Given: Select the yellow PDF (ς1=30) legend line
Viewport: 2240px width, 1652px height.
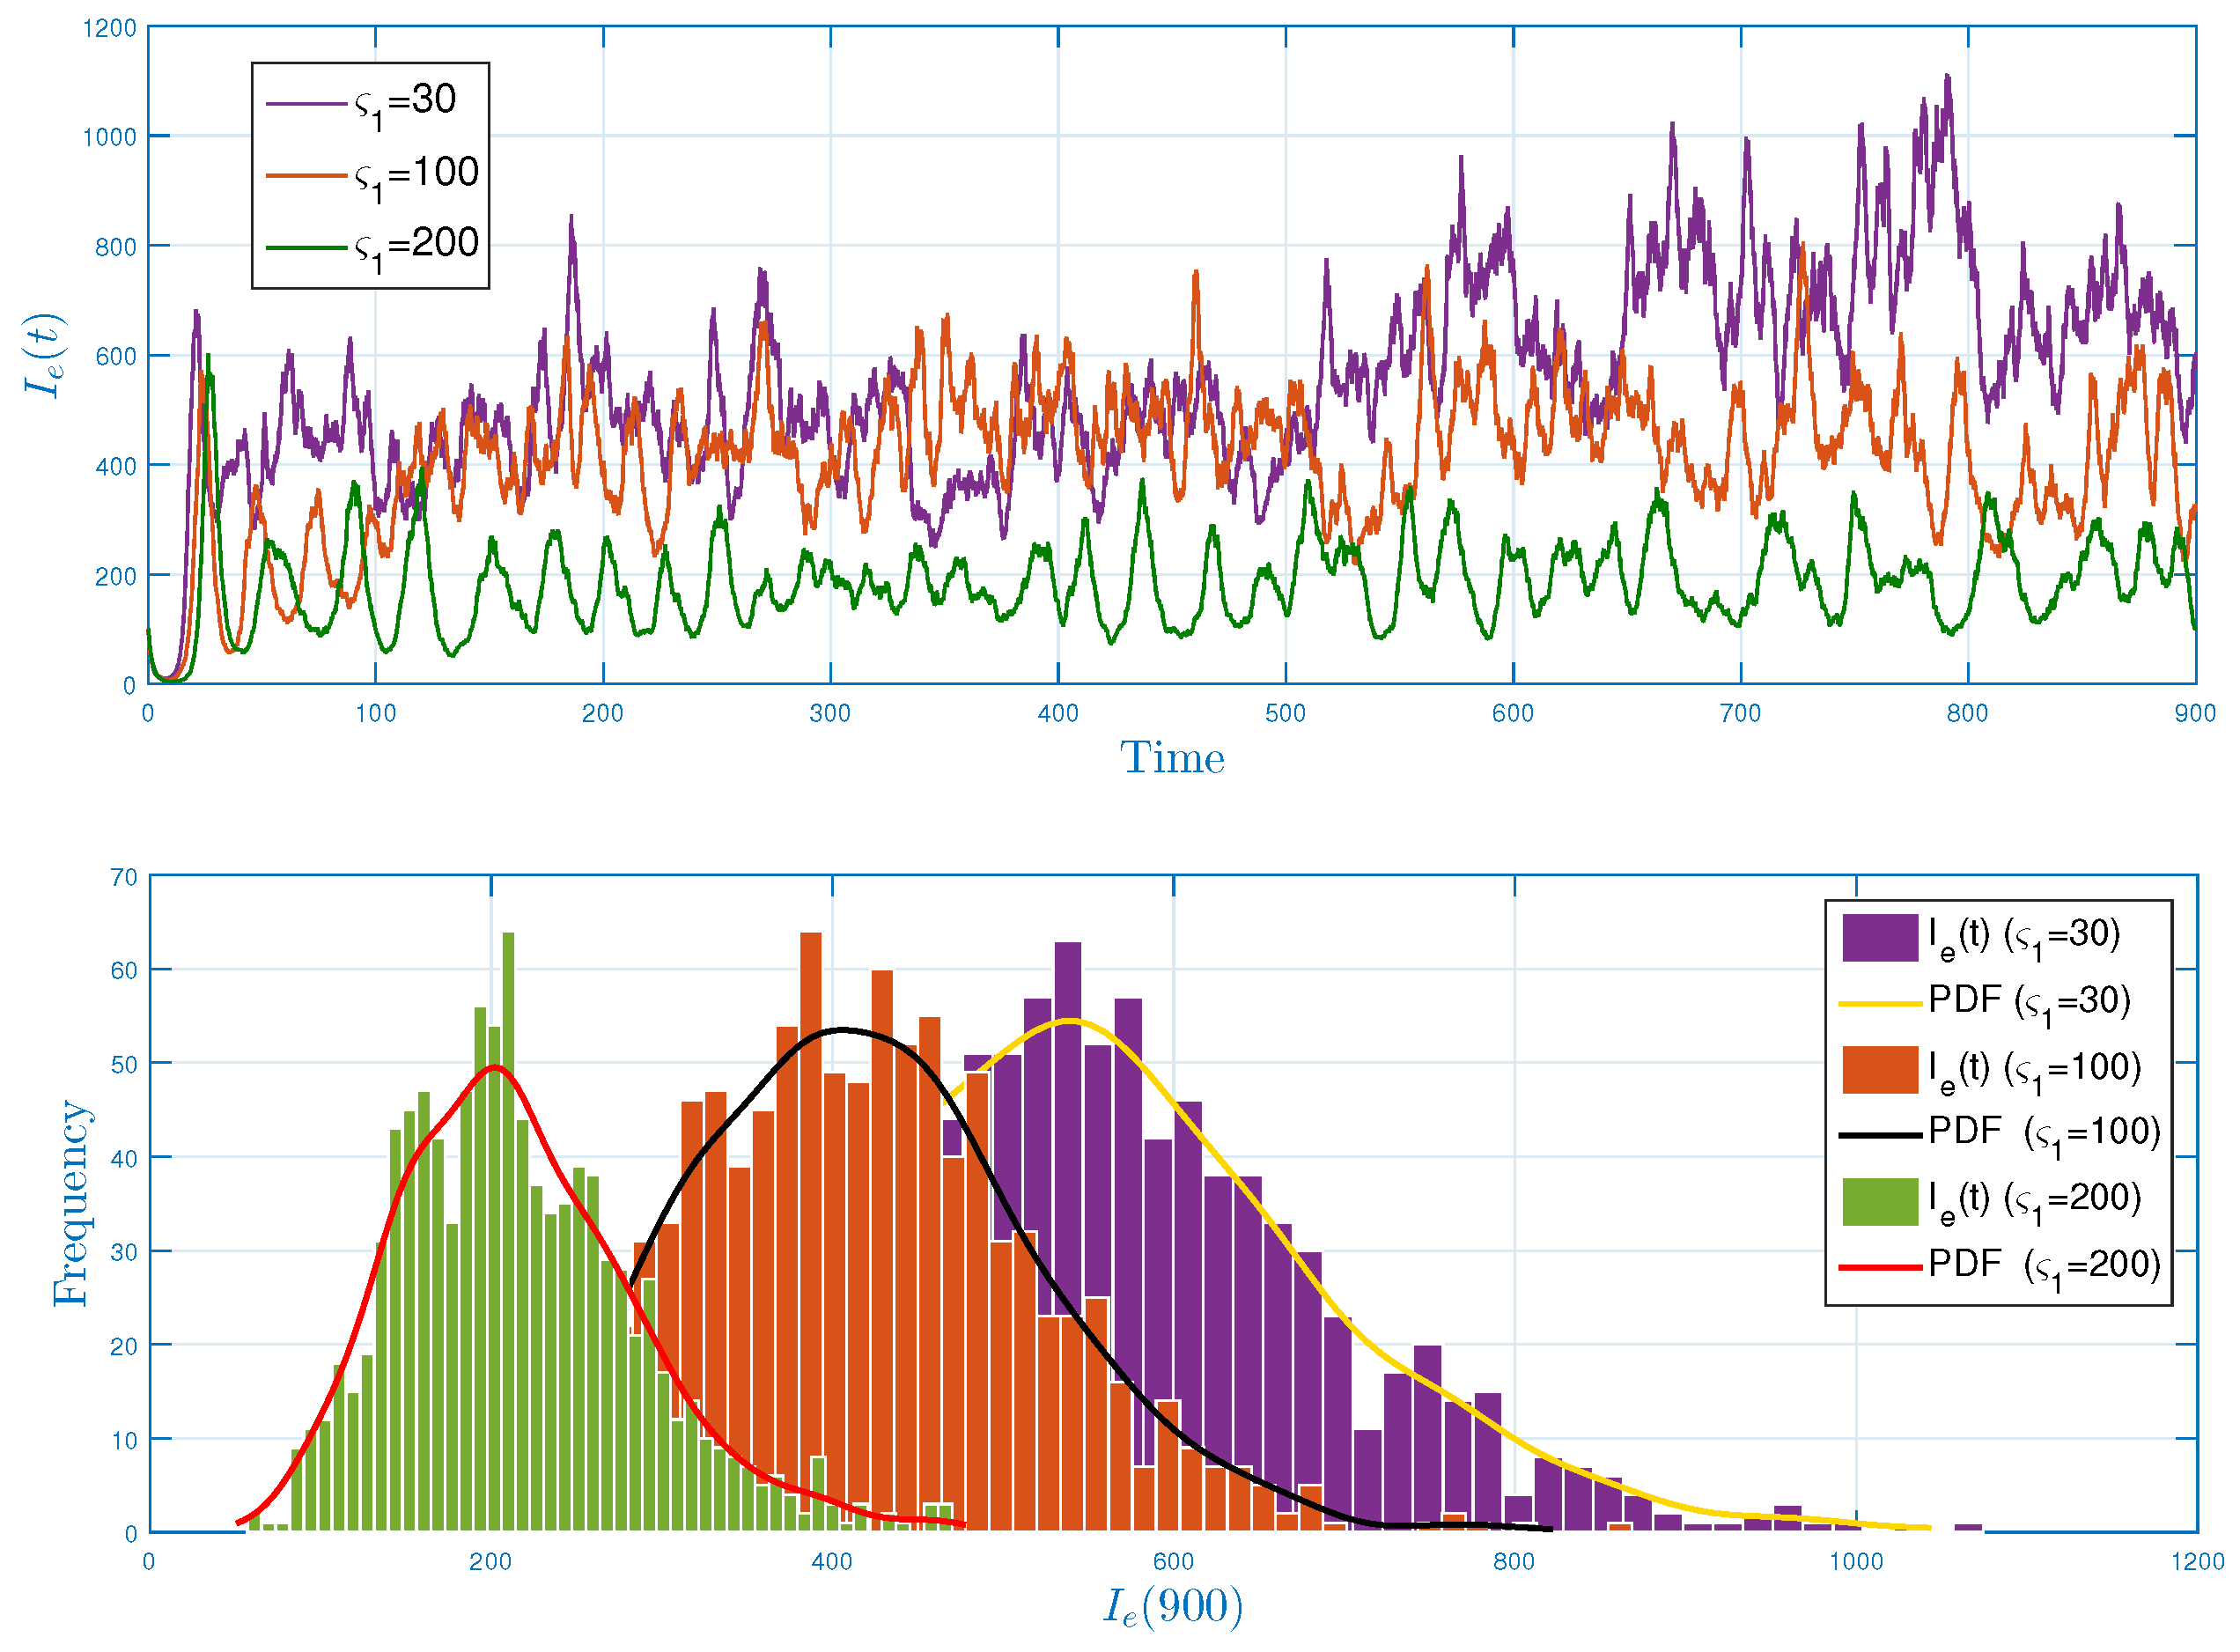Looking at the screenshot, I should coord(1880,1003).
